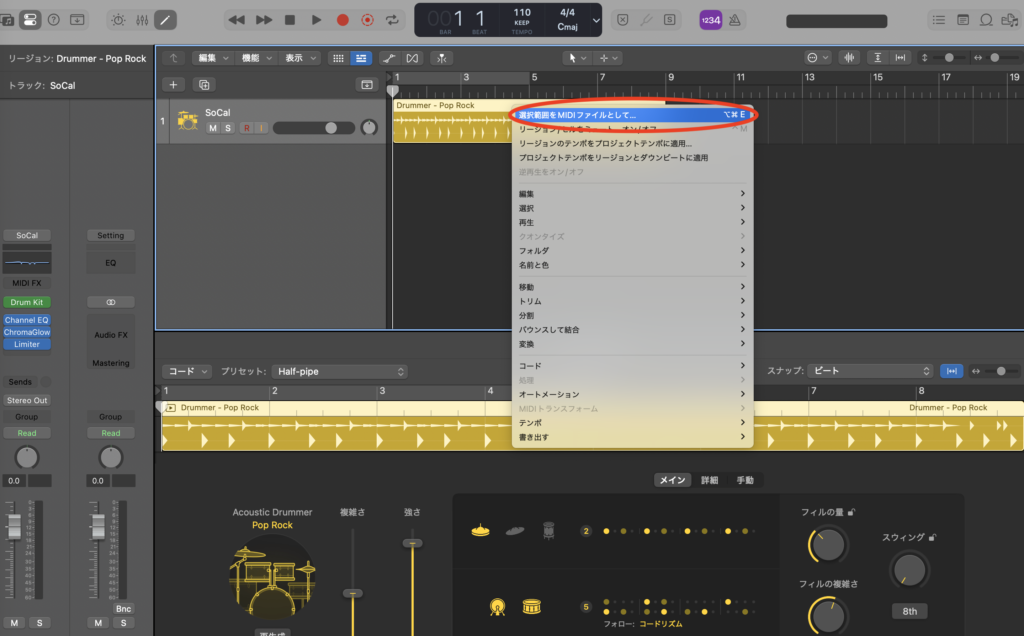This screenshot has width=1024, height=636.
Task: Click the Catch Playhead icon
Action: [441, 58]
